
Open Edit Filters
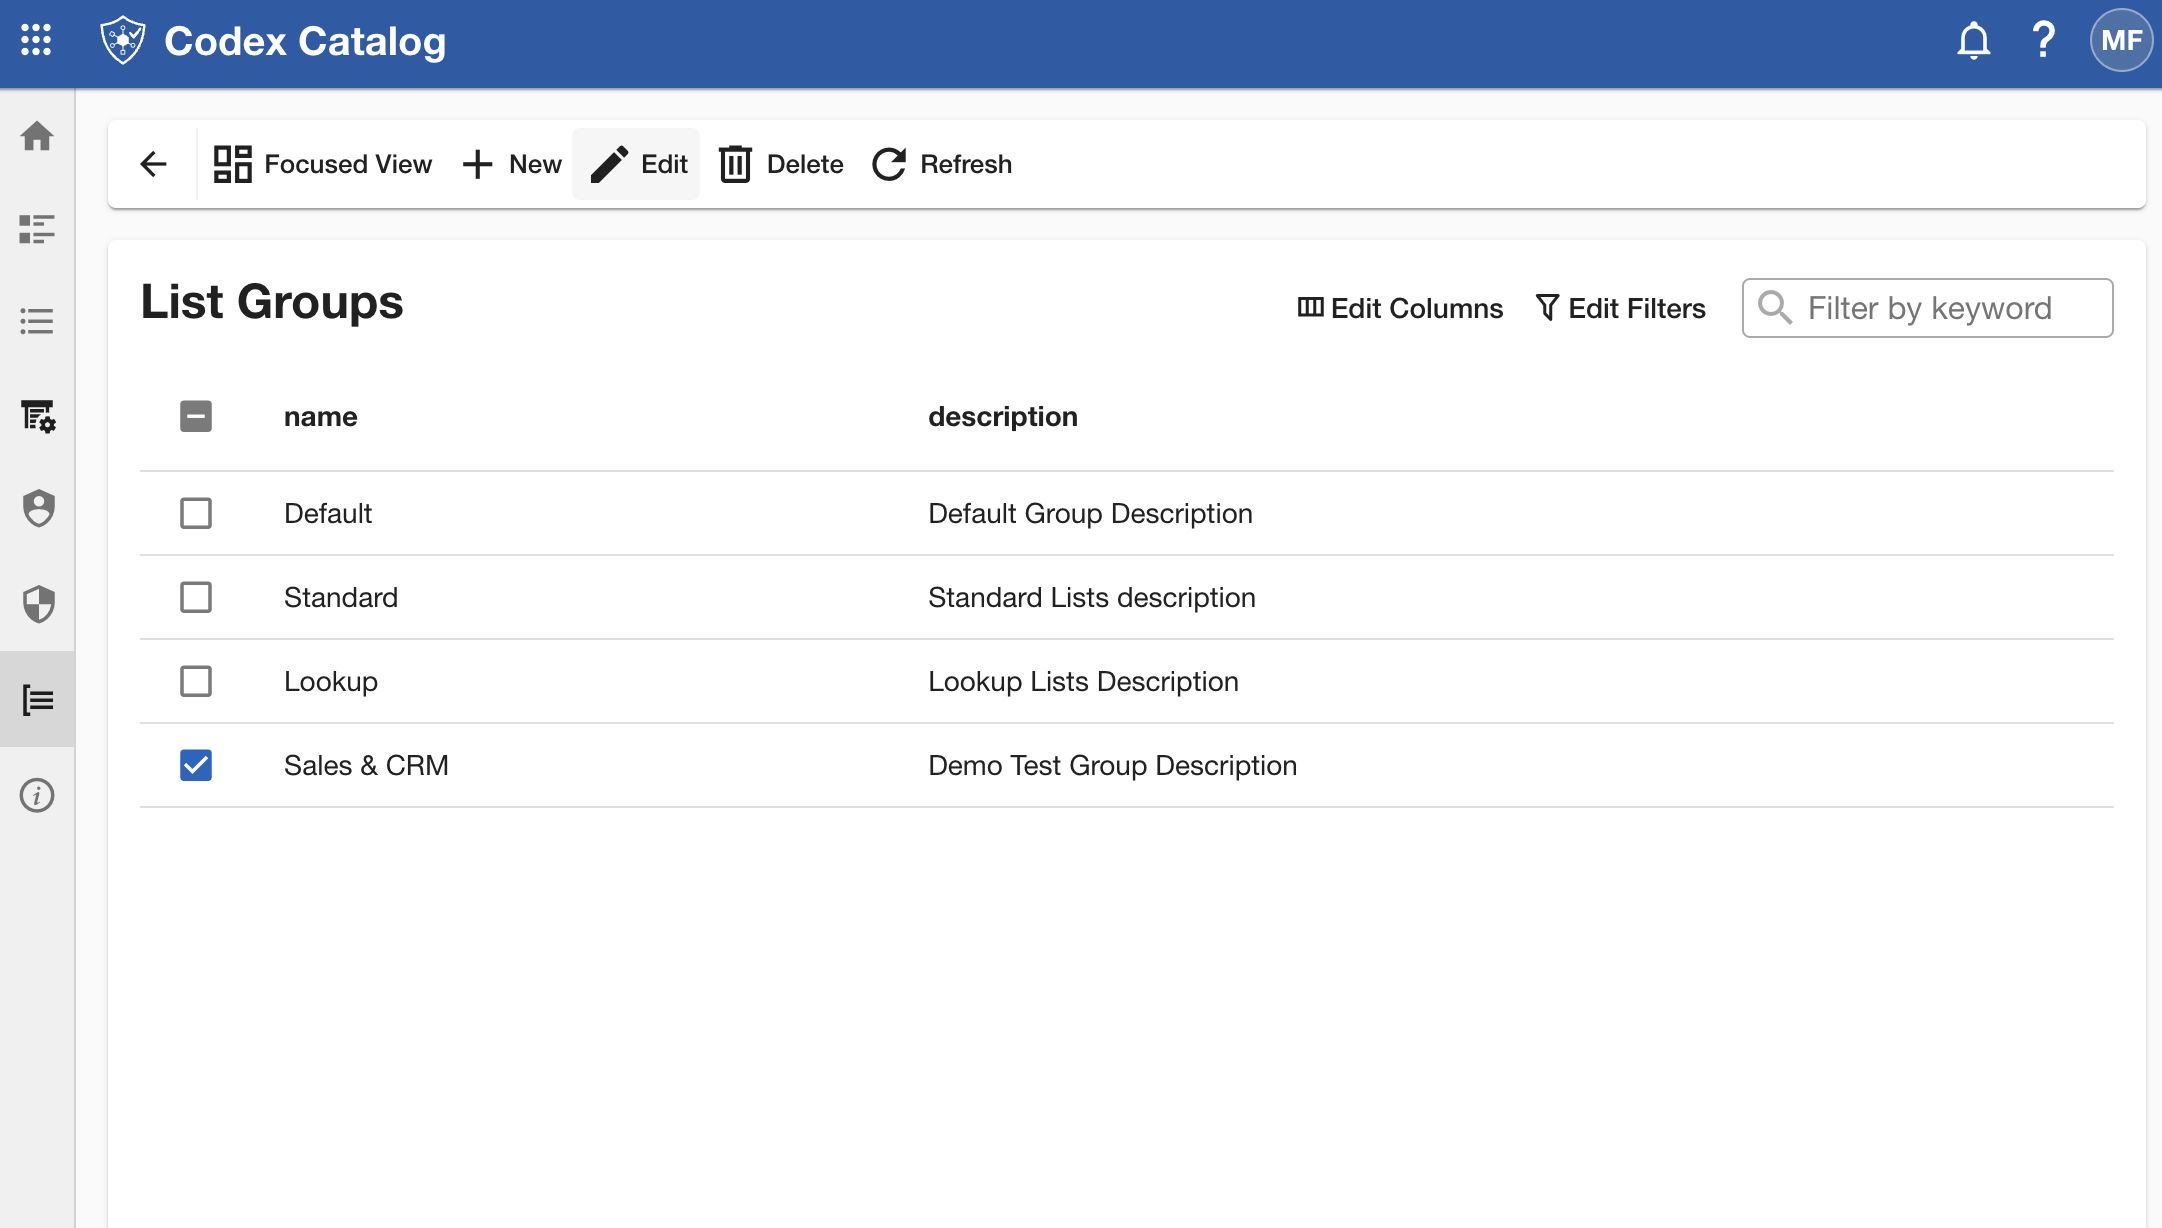[x=1620, y=308]
